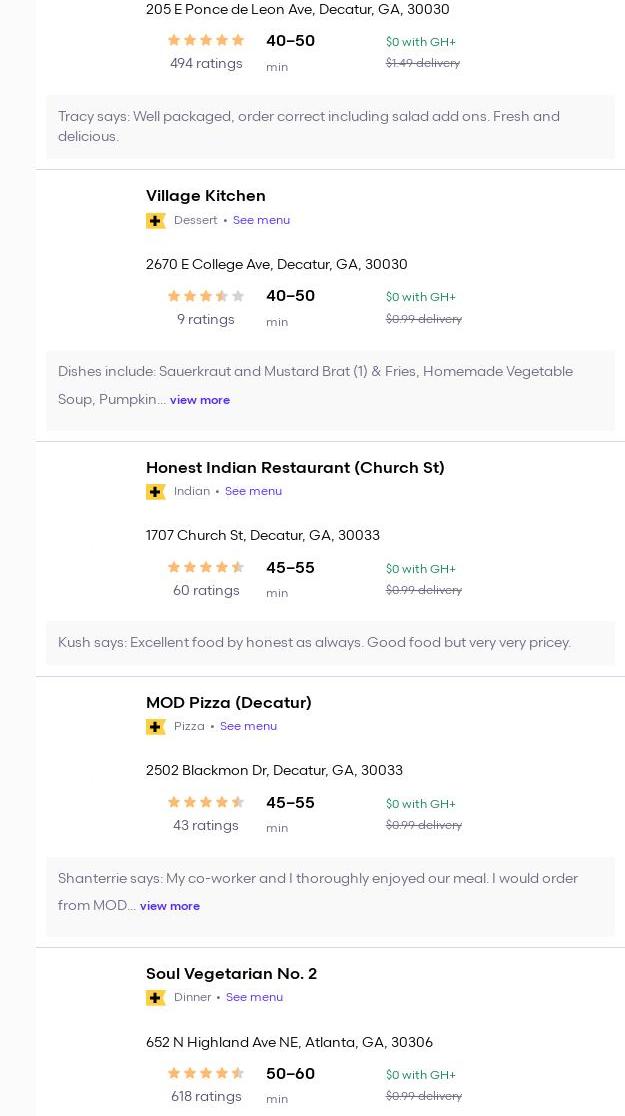The height and width of the screenshot is (1116, 625).
Task: Open See menu for Soul Vegetarian No. 2
Action: pos(254,997)
